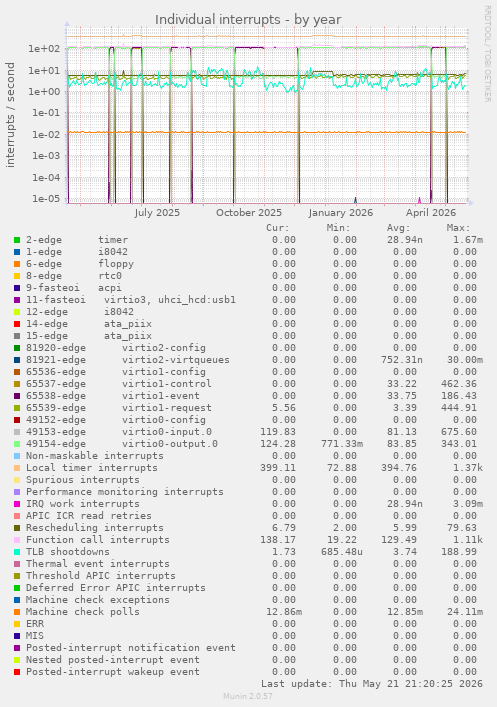This screenshot has height=707, width=497.
Task: Click the Rescheduling interrupts legend swatch
Action: click(x=17, y=528)
